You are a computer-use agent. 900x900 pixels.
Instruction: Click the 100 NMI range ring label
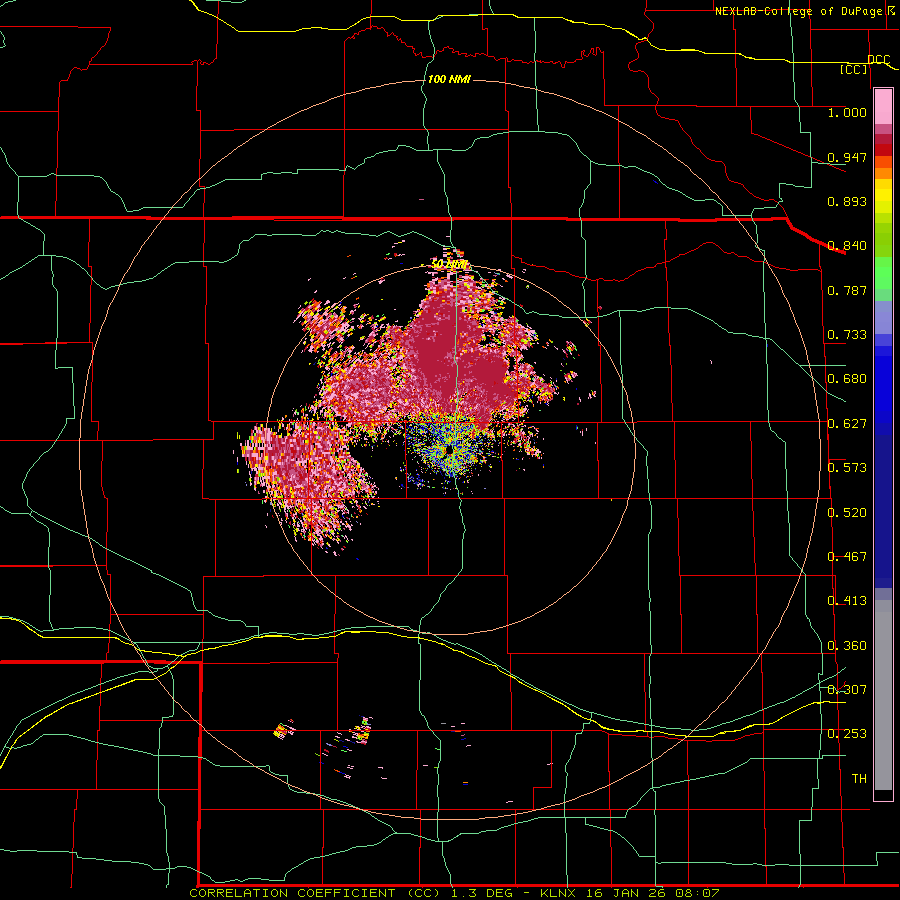coord(449,79)
